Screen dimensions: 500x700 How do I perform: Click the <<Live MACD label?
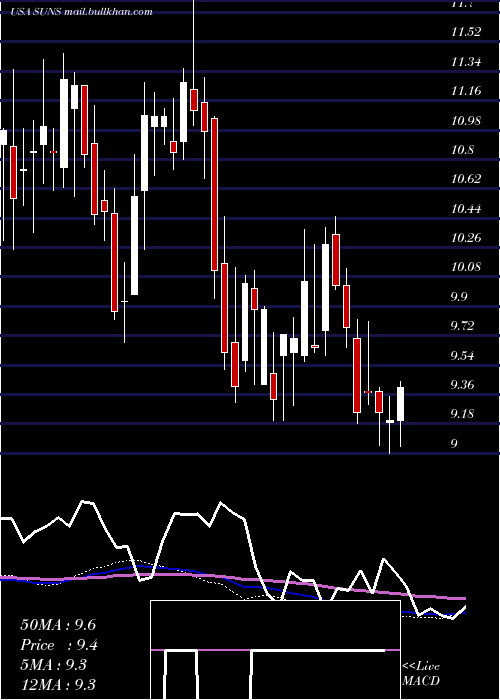421,673
